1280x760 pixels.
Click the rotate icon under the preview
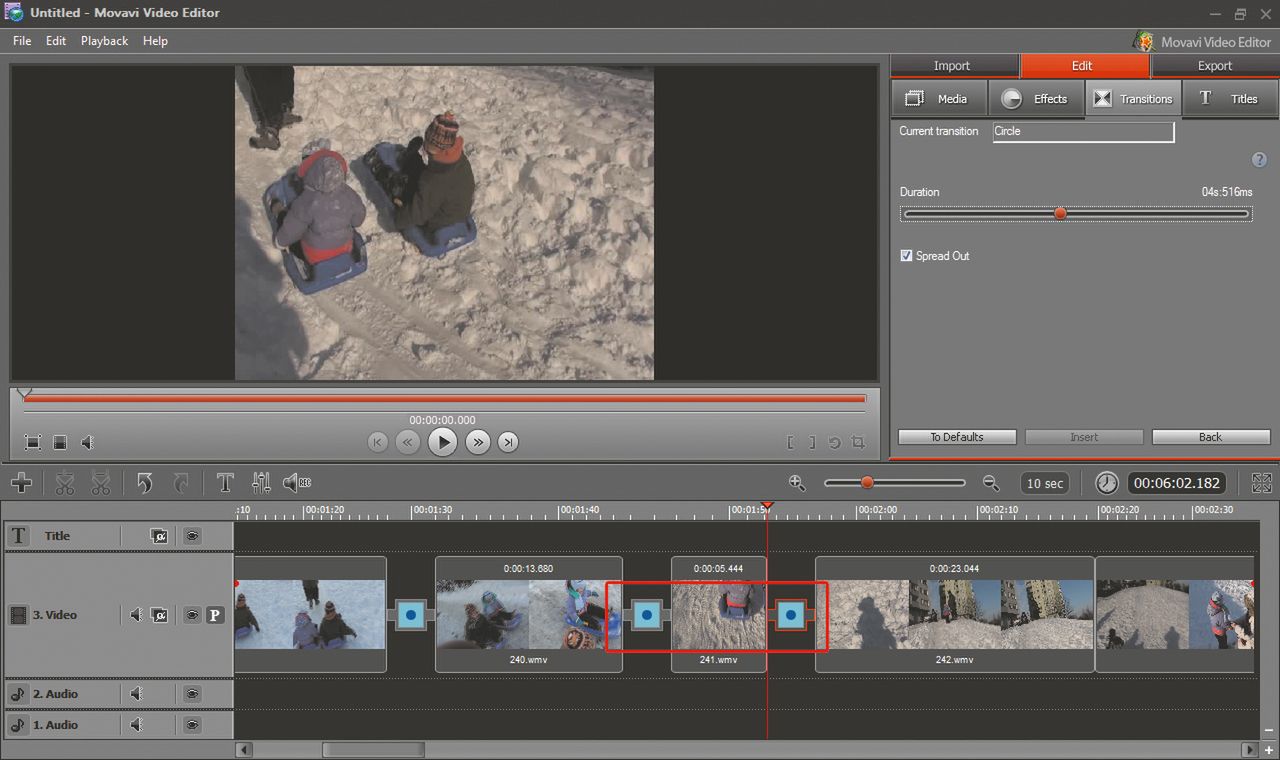835,442
